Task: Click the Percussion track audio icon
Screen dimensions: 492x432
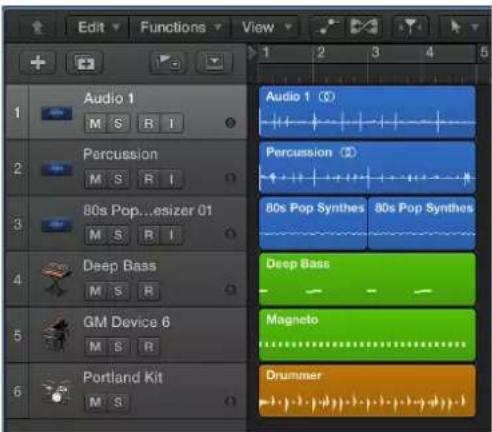Action: click(56, 169)
